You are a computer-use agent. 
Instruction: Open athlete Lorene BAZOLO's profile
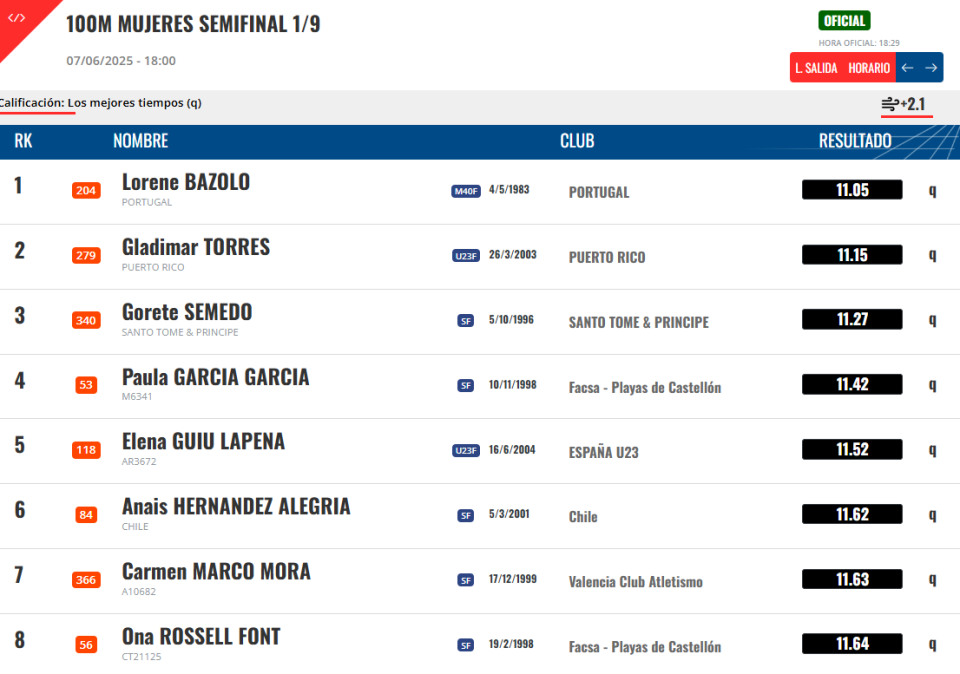click(186, 182)
